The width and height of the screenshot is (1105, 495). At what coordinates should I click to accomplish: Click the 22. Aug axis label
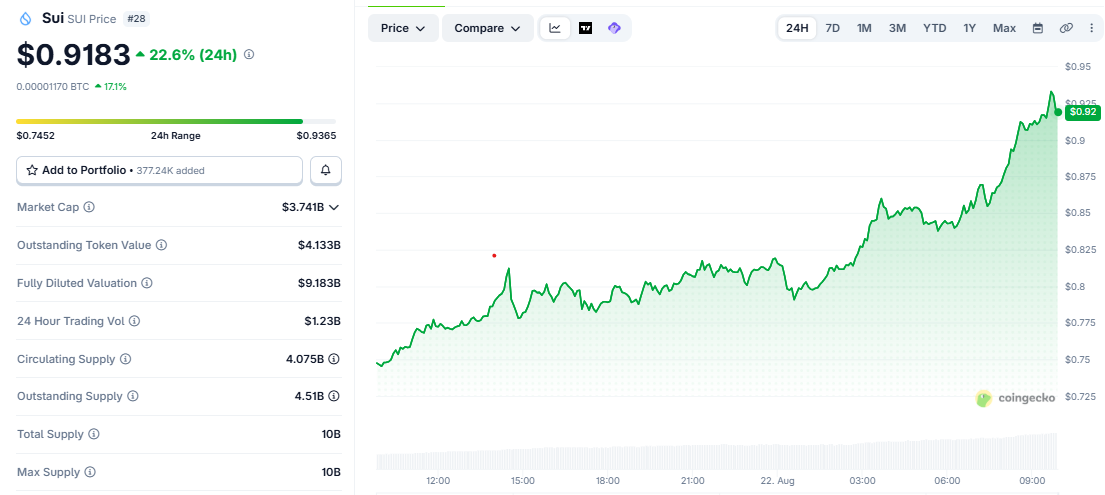pos(777,481)
